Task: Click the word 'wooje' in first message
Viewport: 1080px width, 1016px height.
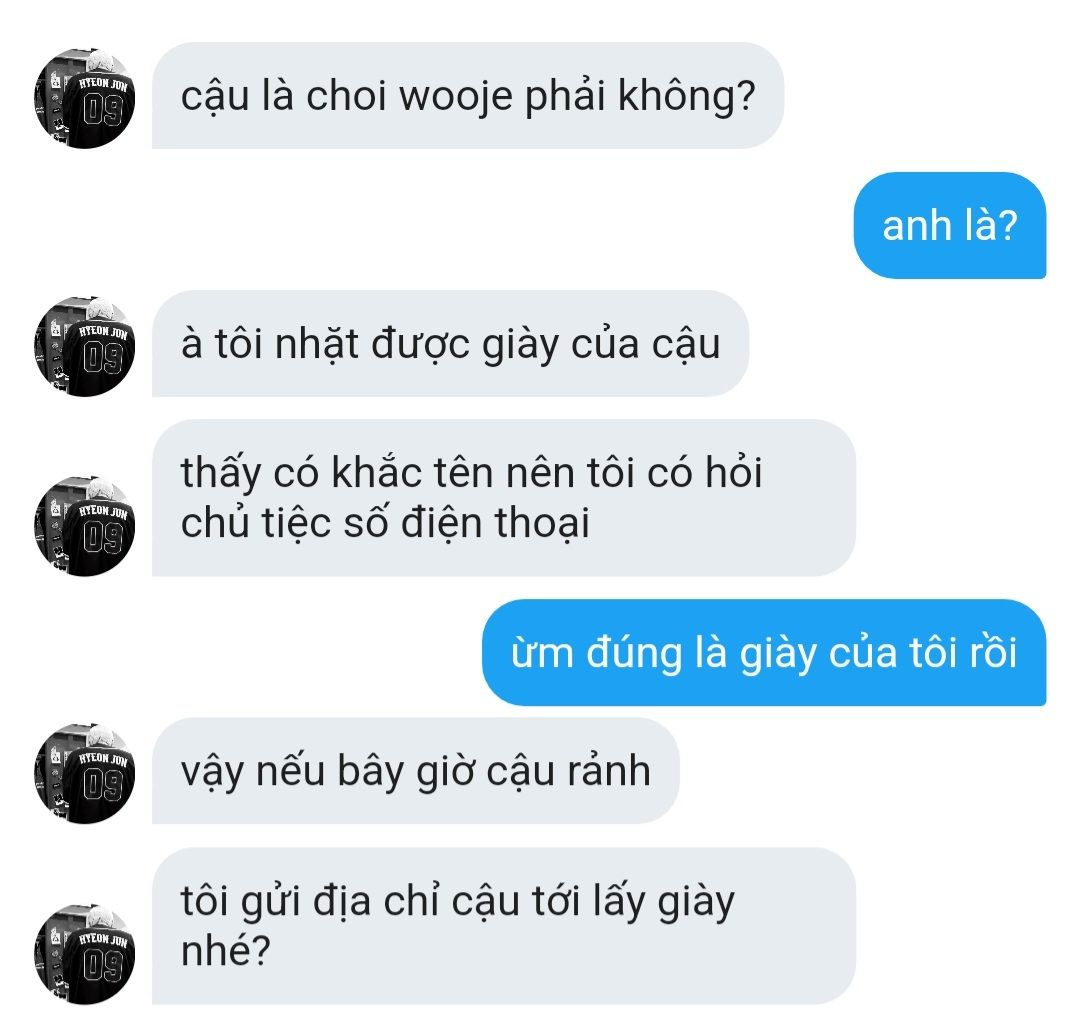Action: point(456,96)
